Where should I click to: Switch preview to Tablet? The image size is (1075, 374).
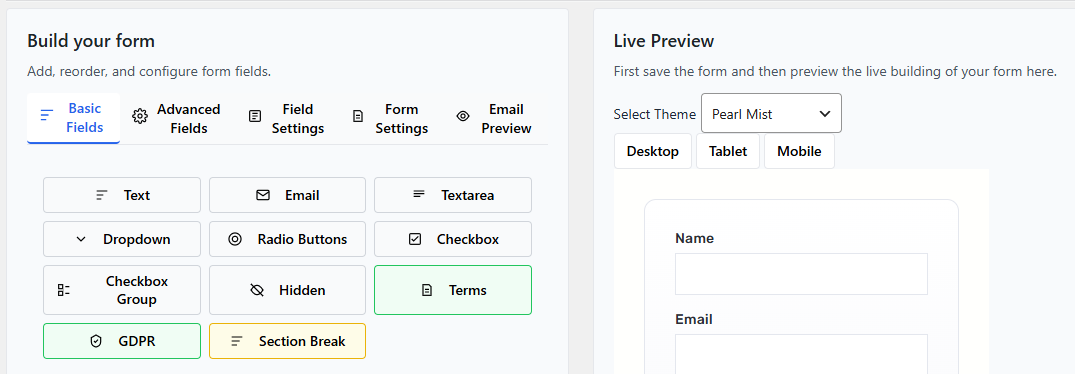pyautogui.click(x=728, y=151)
